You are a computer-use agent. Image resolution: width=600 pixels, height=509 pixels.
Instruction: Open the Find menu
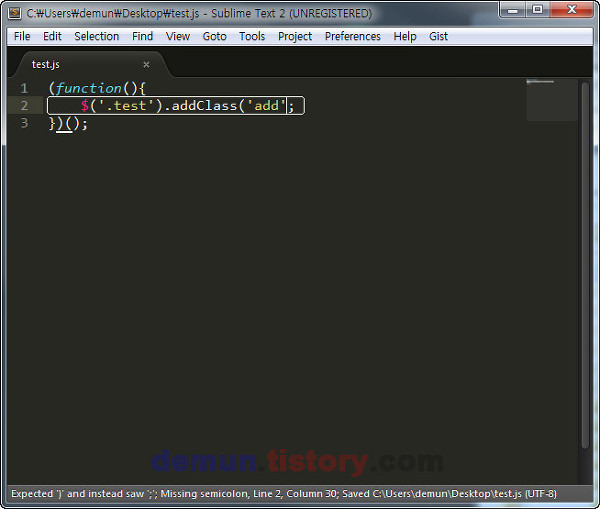point(142,36)
